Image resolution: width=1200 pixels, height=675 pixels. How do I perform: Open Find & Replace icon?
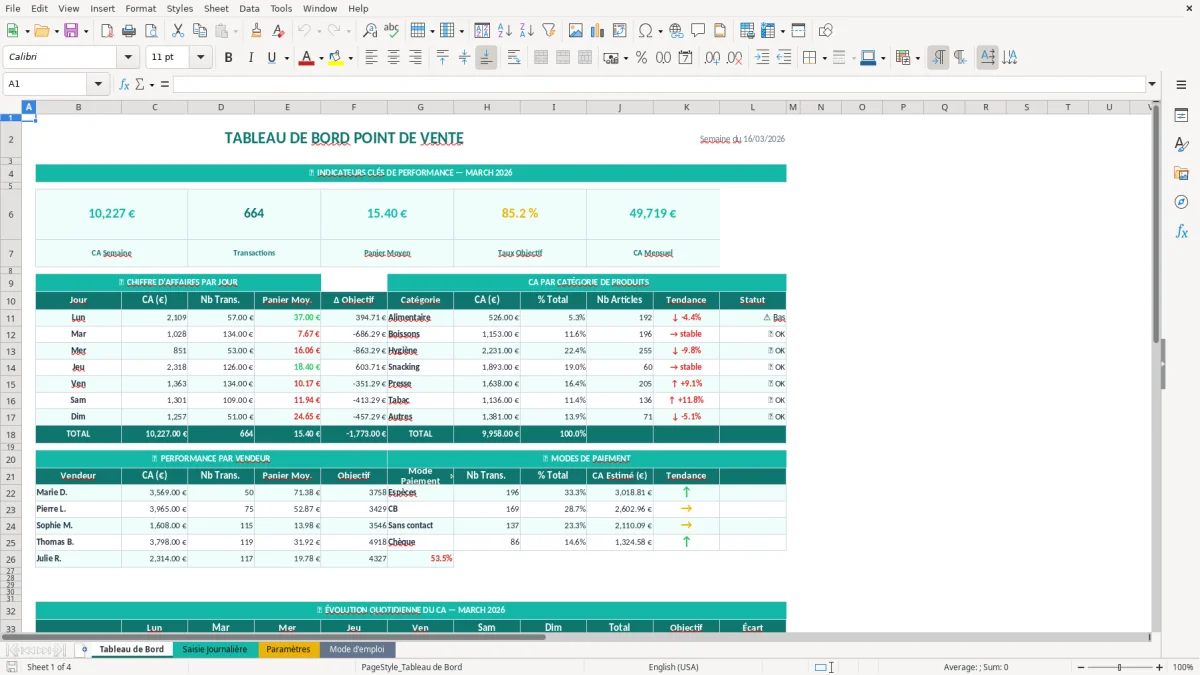(x=370, y=31)
